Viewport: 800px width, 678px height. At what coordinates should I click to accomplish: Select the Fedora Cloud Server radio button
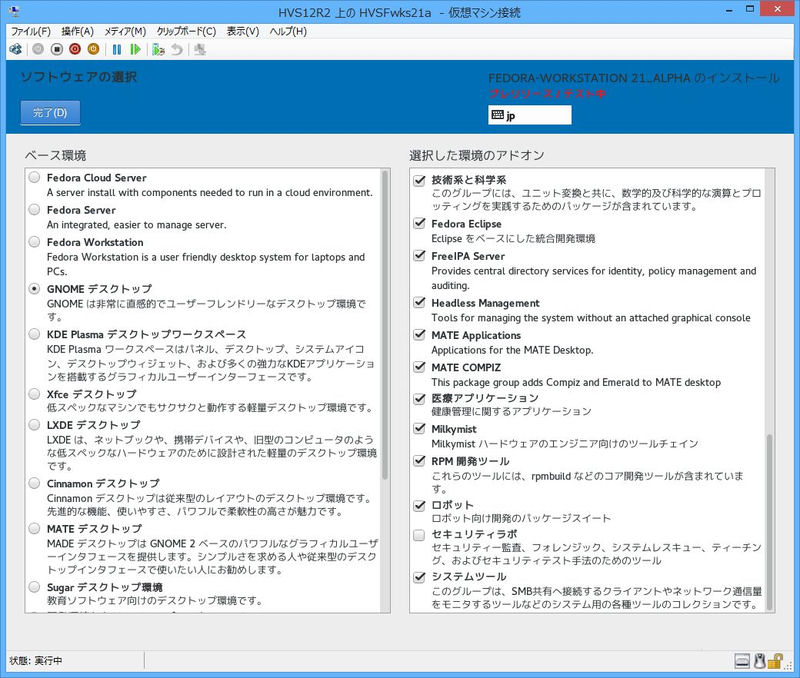point(34,178)
